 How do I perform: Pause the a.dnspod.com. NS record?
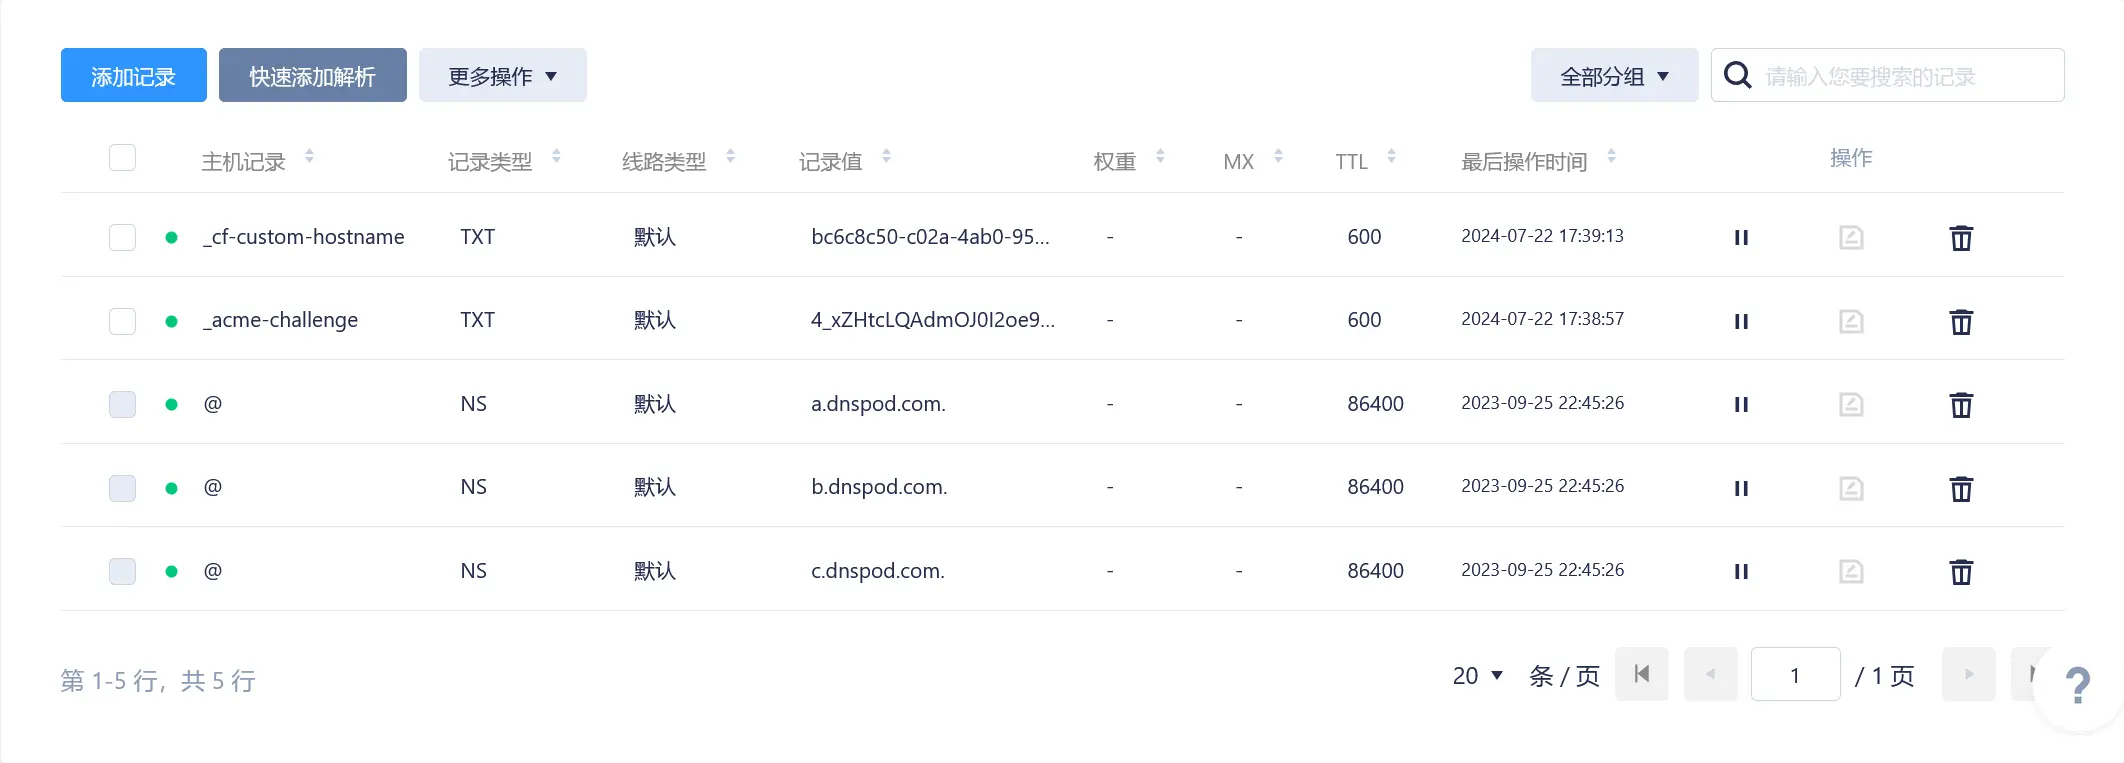(x=1741, y=405)
